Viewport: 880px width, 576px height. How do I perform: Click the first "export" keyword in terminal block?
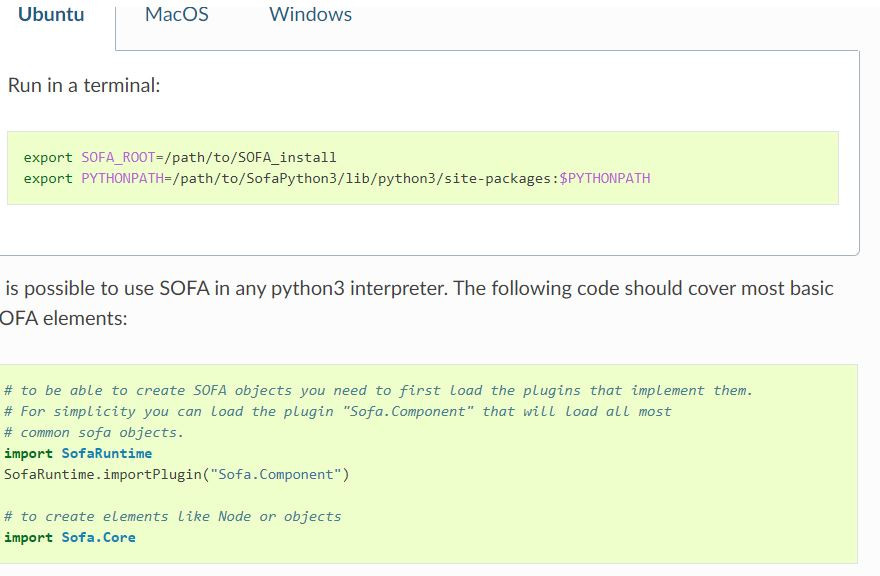48,157
